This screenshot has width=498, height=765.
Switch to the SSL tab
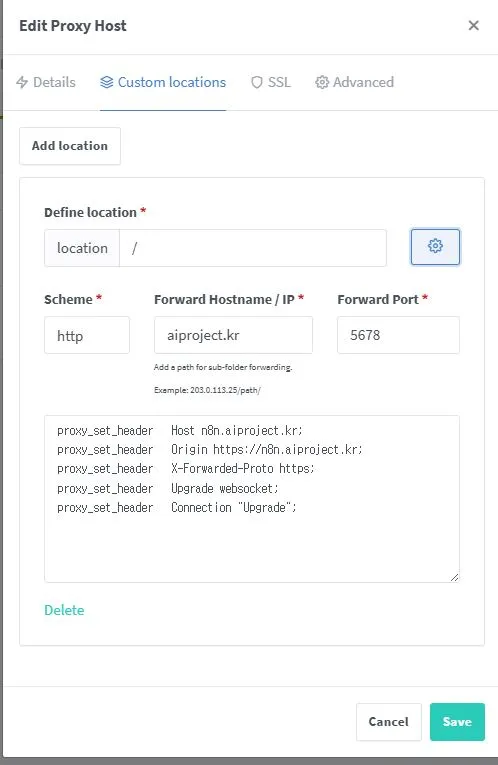(271, 82)
